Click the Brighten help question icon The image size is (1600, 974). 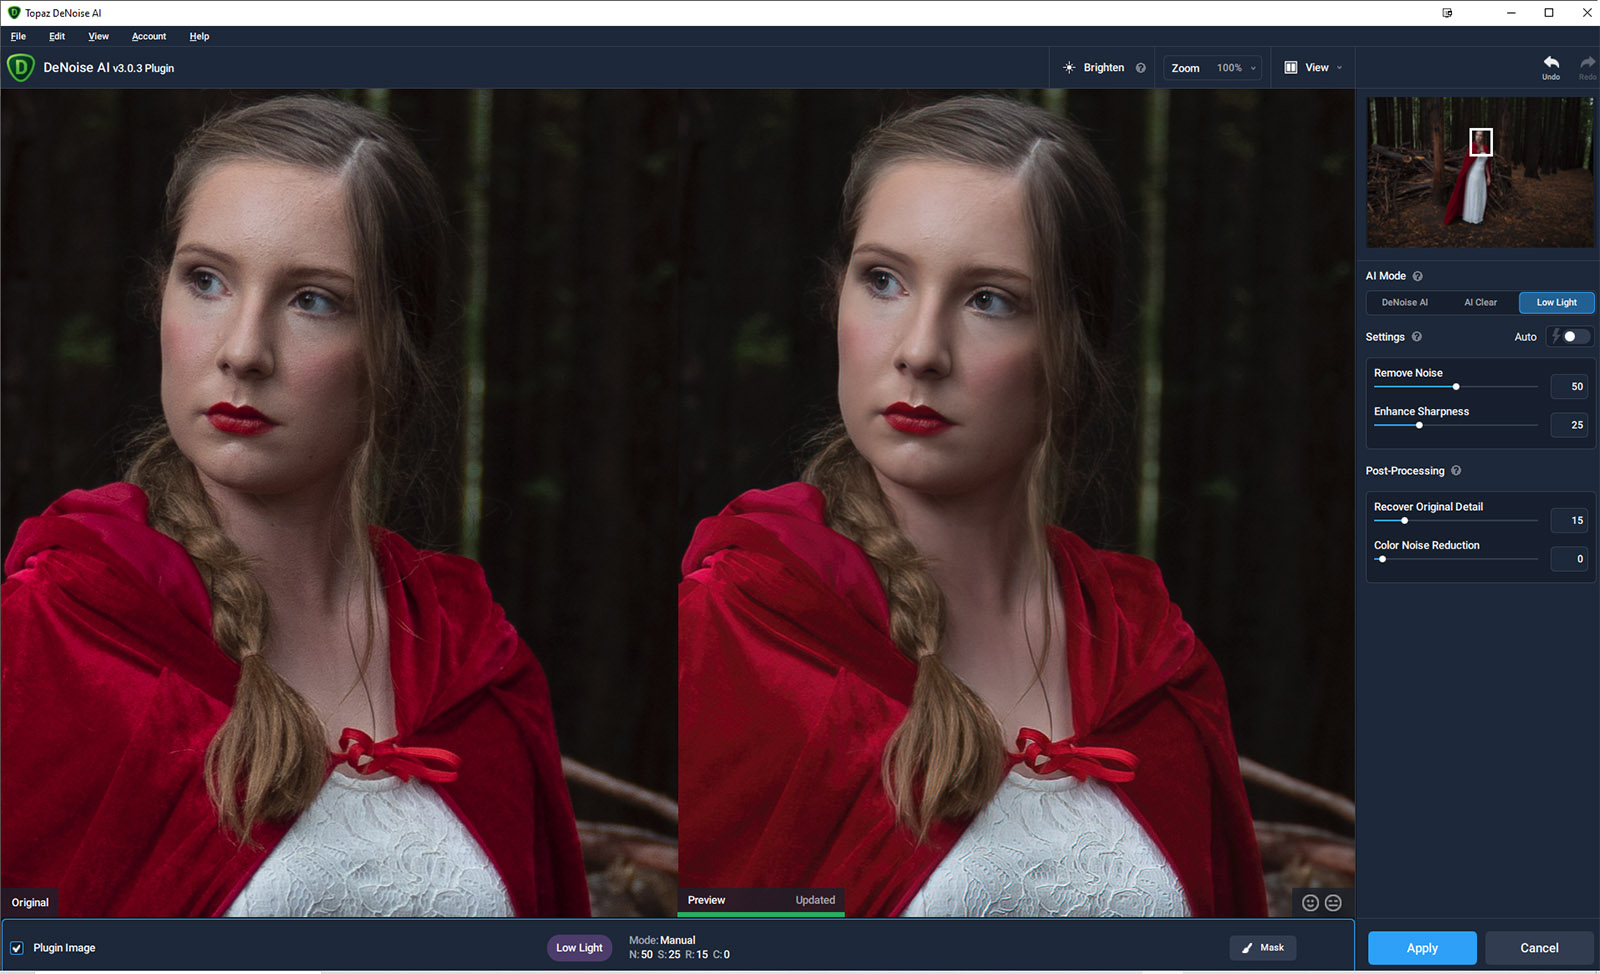[1140, 68]
